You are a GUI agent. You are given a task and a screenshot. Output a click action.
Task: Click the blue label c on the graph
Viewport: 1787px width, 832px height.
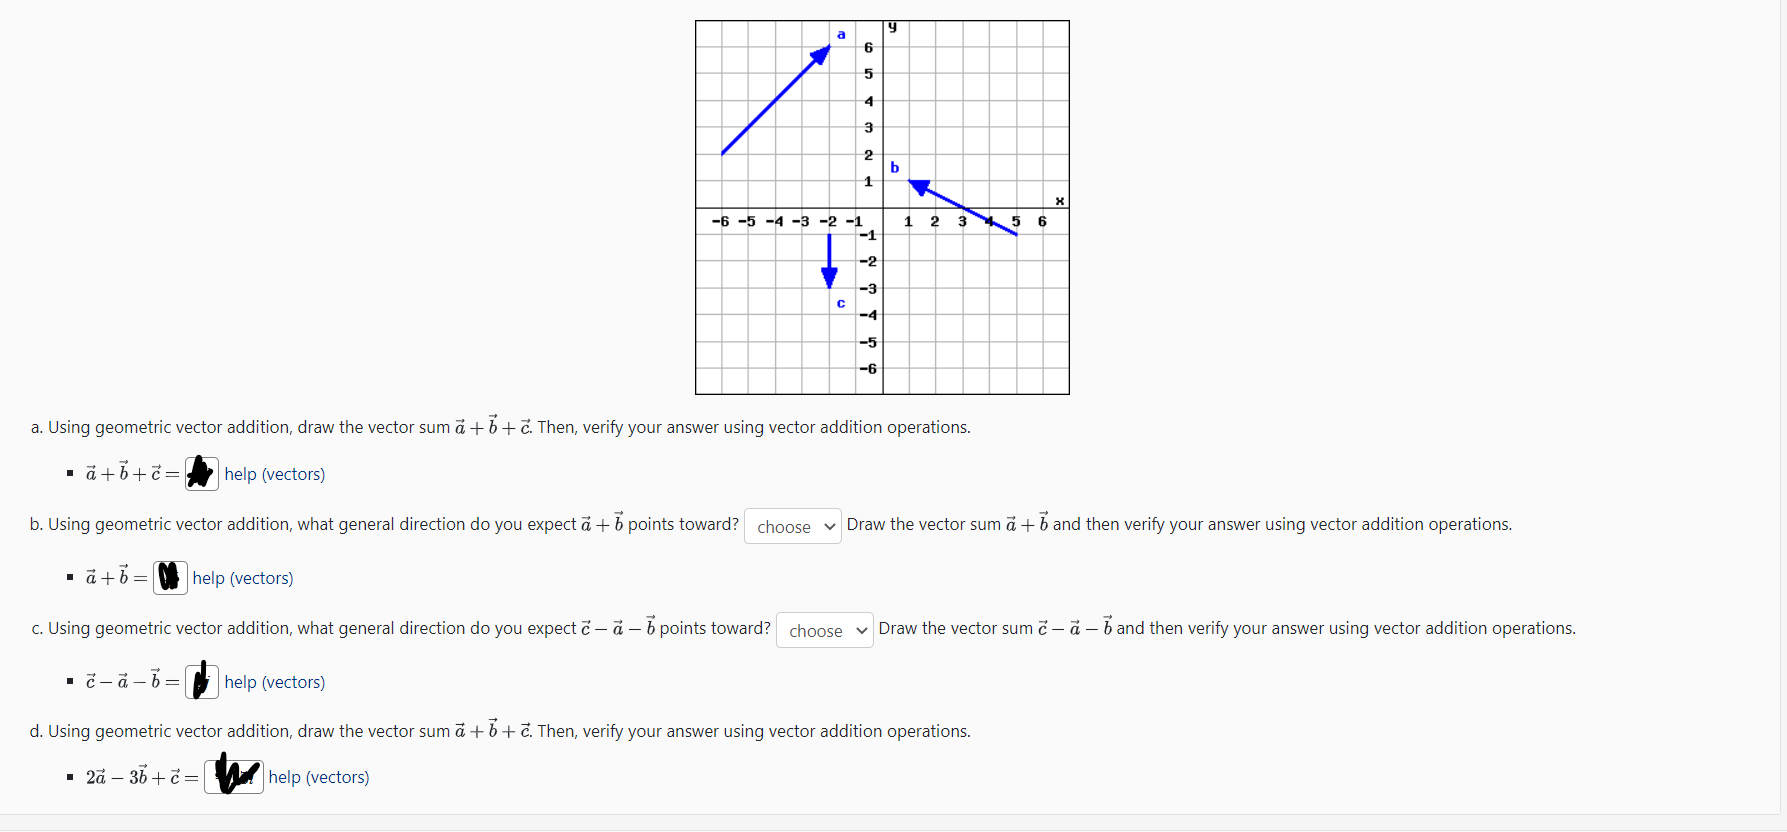coord(840,304)
